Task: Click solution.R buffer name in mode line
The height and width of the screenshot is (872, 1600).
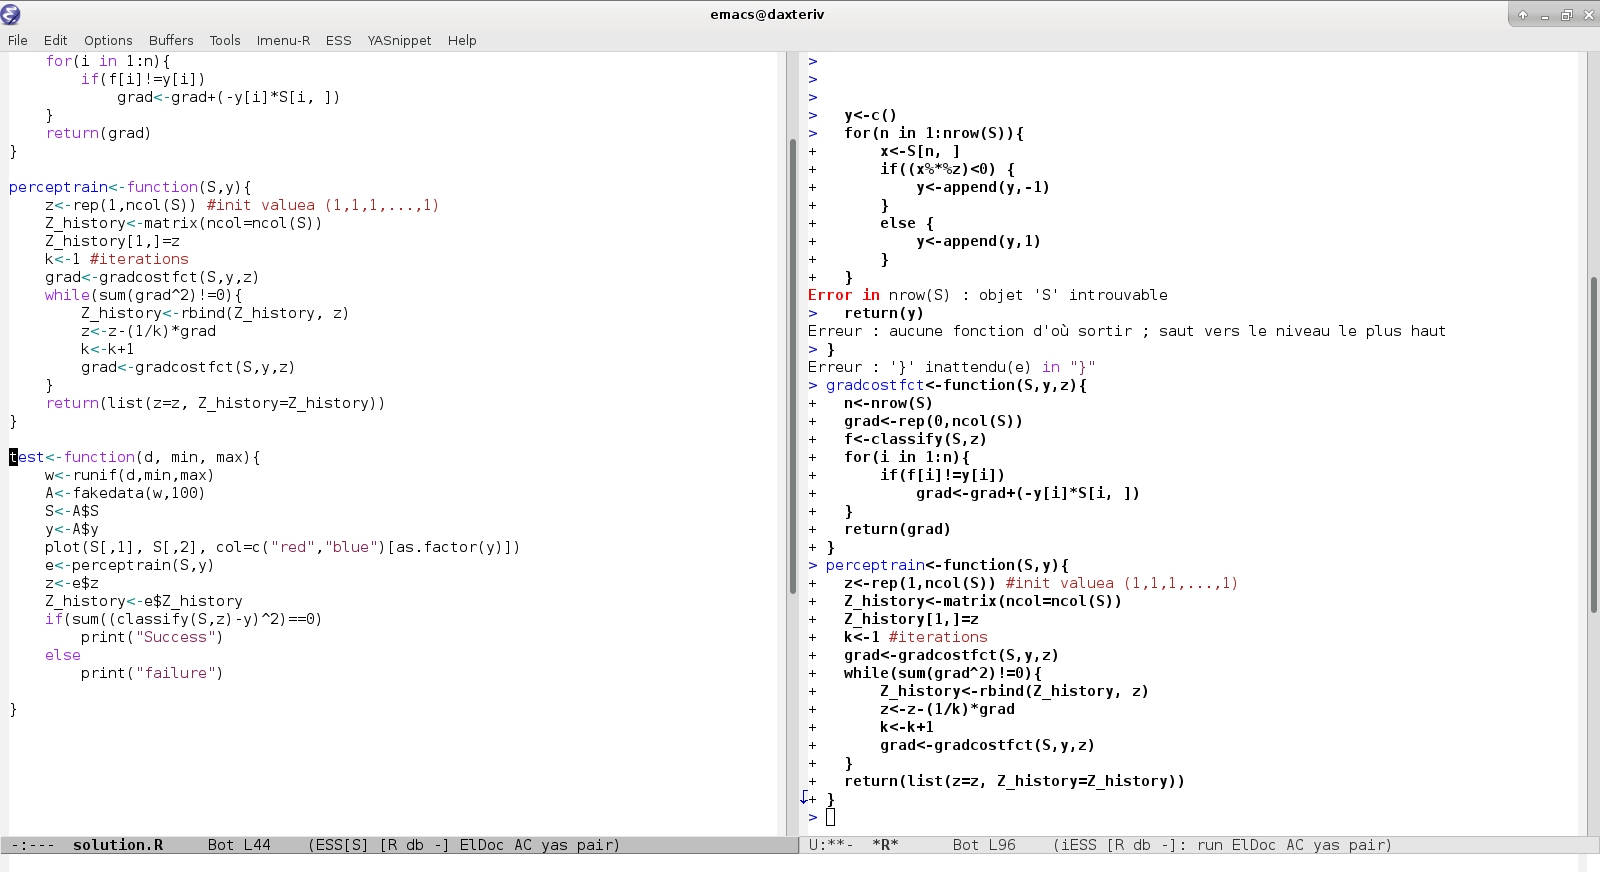Action: tap(118, 845)
